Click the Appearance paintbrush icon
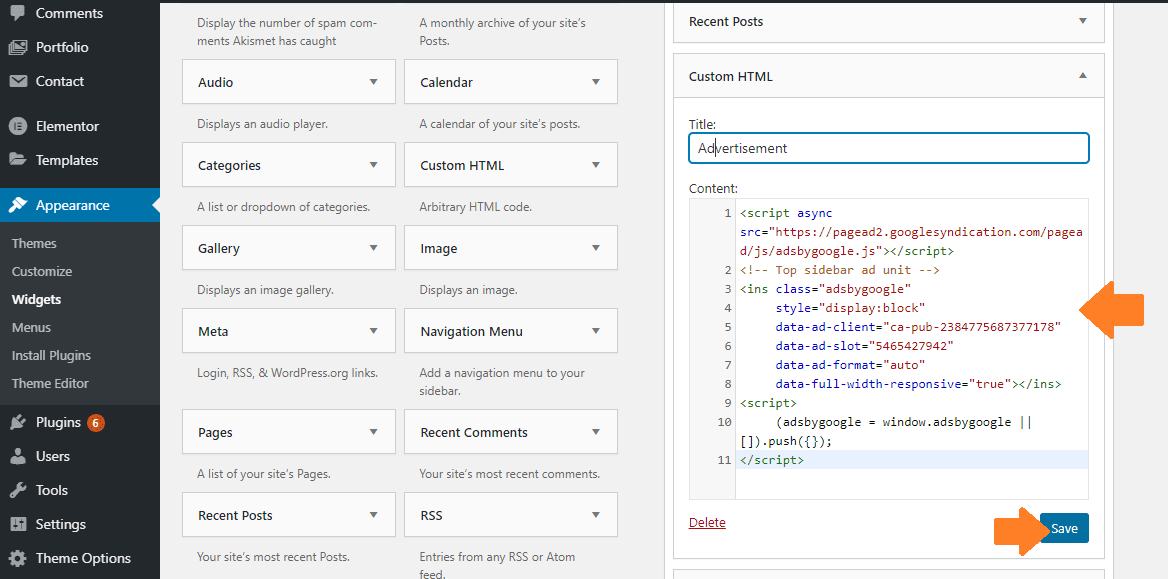The height and width of the screenshot is (579, 1168). pos(18,205)
